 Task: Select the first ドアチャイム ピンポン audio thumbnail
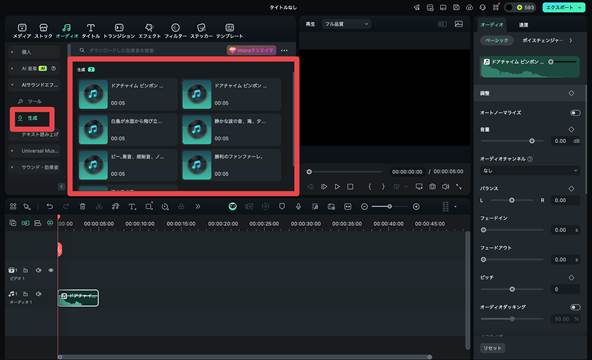click(93, 94)
